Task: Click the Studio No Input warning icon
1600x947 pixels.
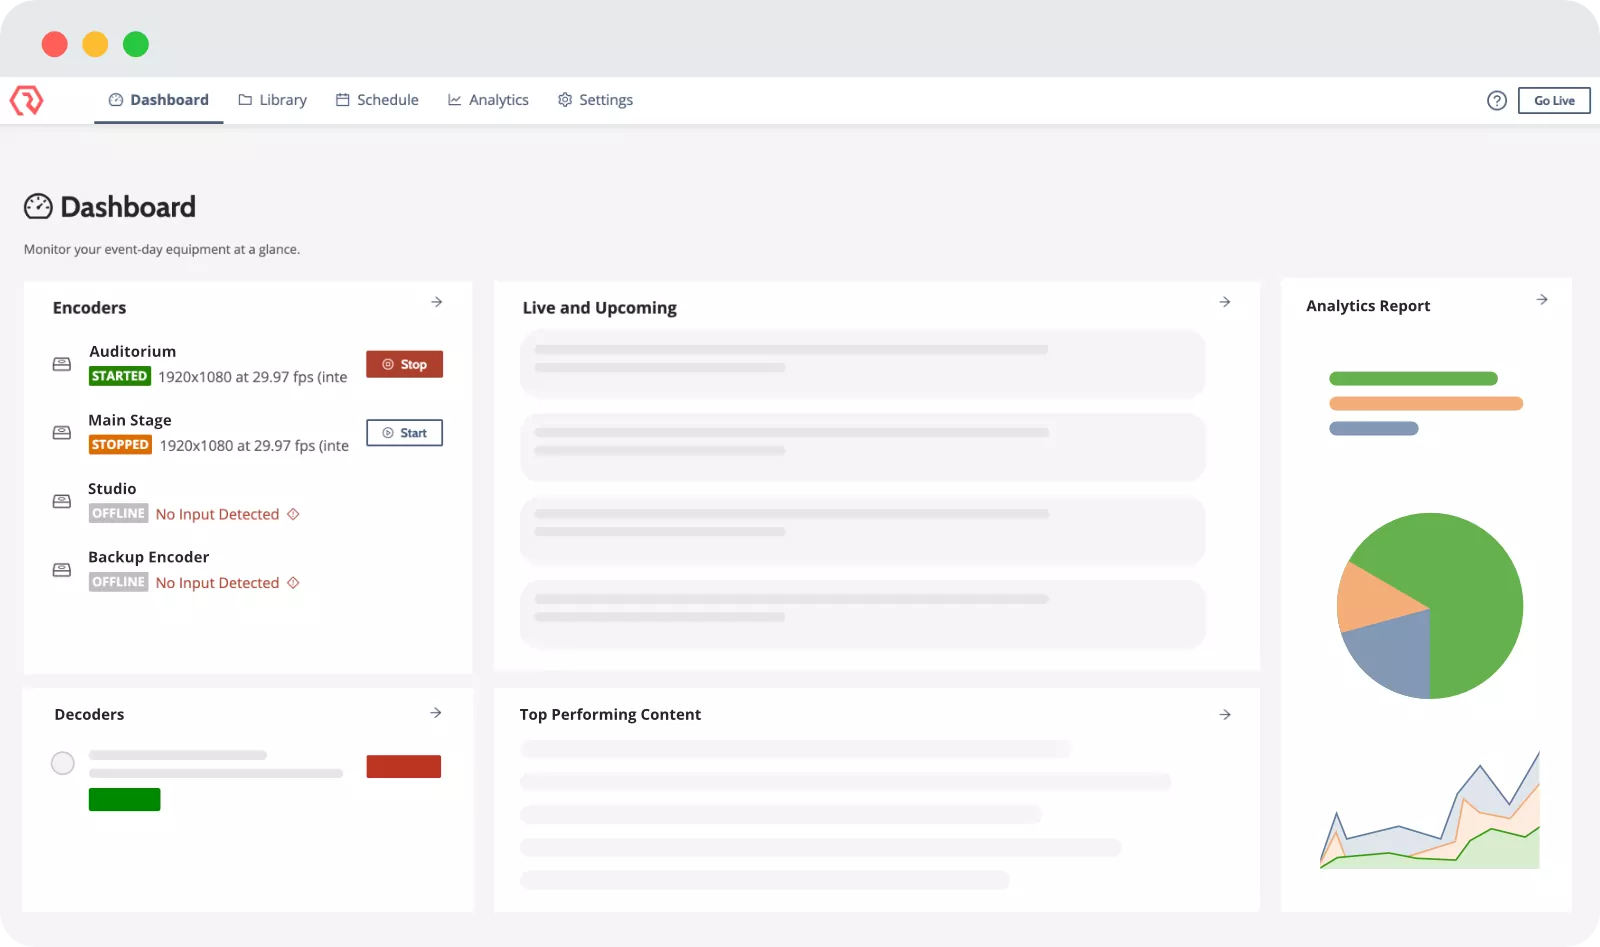Action: (x=293, y=514)
